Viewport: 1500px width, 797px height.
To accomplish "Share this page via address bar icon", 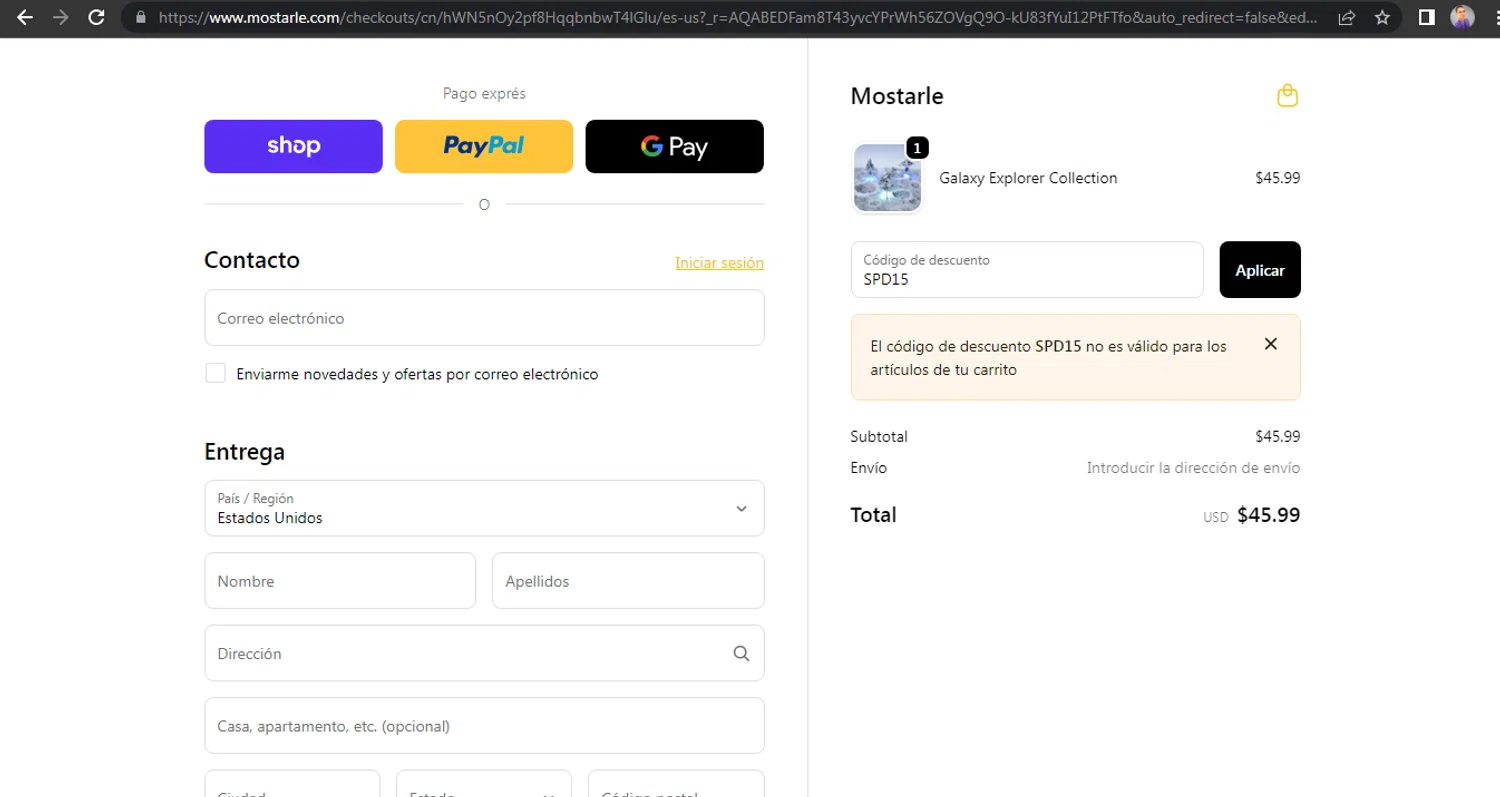I will click(1347, 17).
